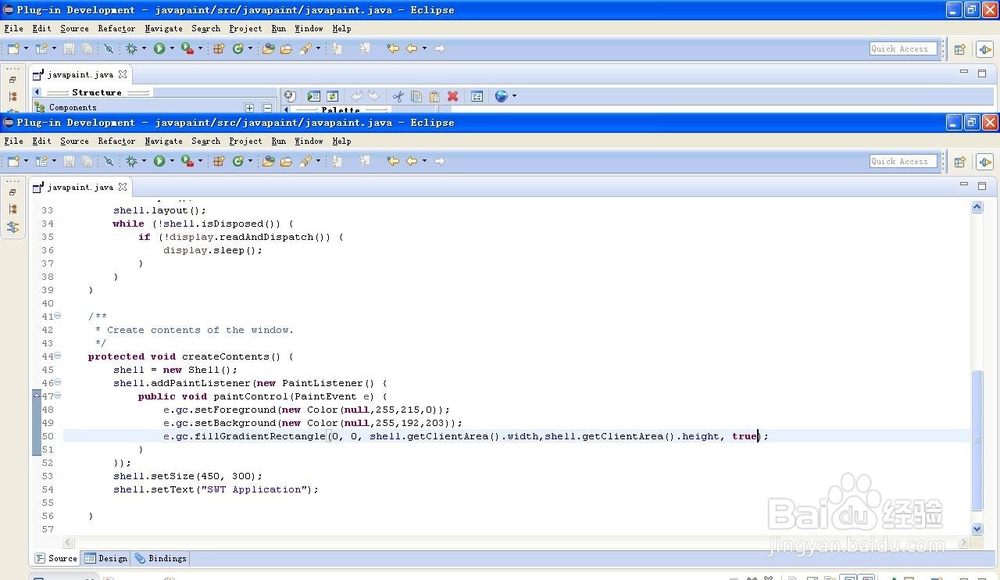This screenshot has width=1000, height=580.
Task: Maximize the editor area in front window
Action: click(982, 186)
